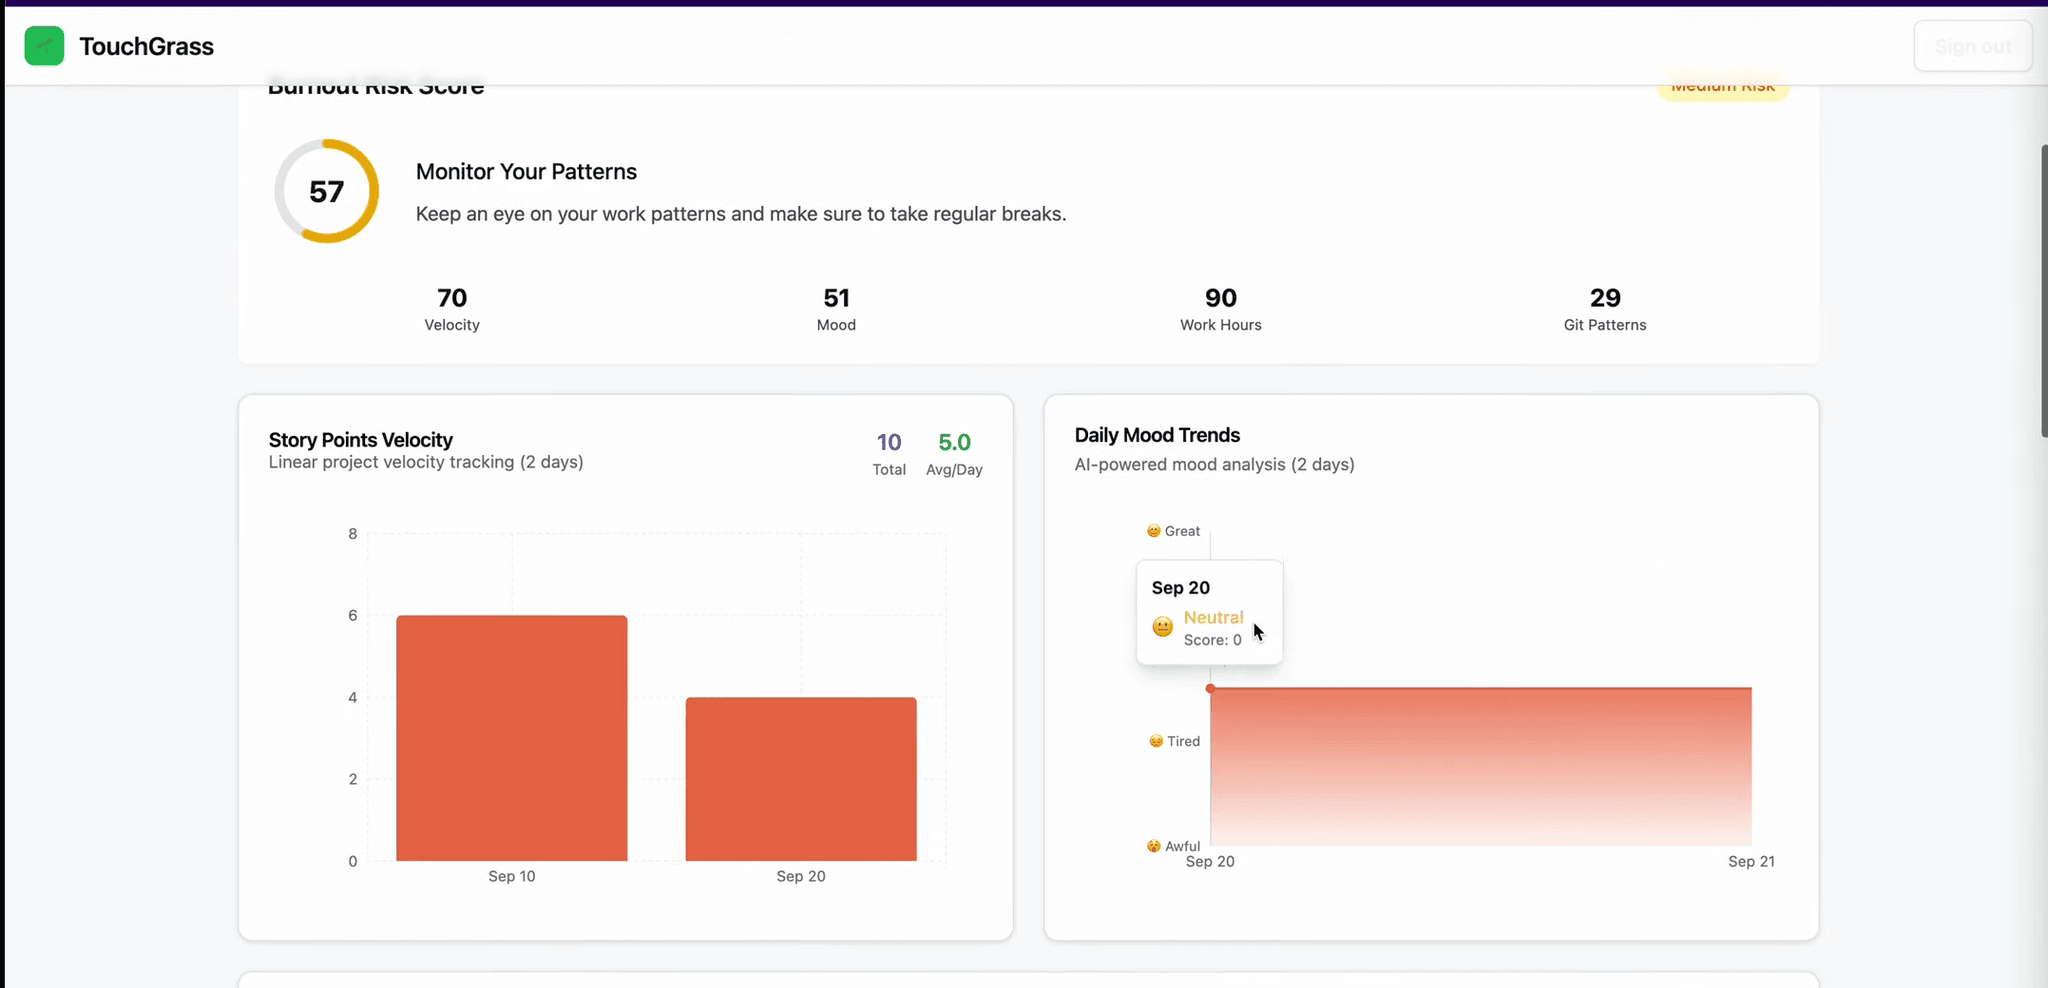Click the Avg/Day value 5.0

[x=954, y=442]
